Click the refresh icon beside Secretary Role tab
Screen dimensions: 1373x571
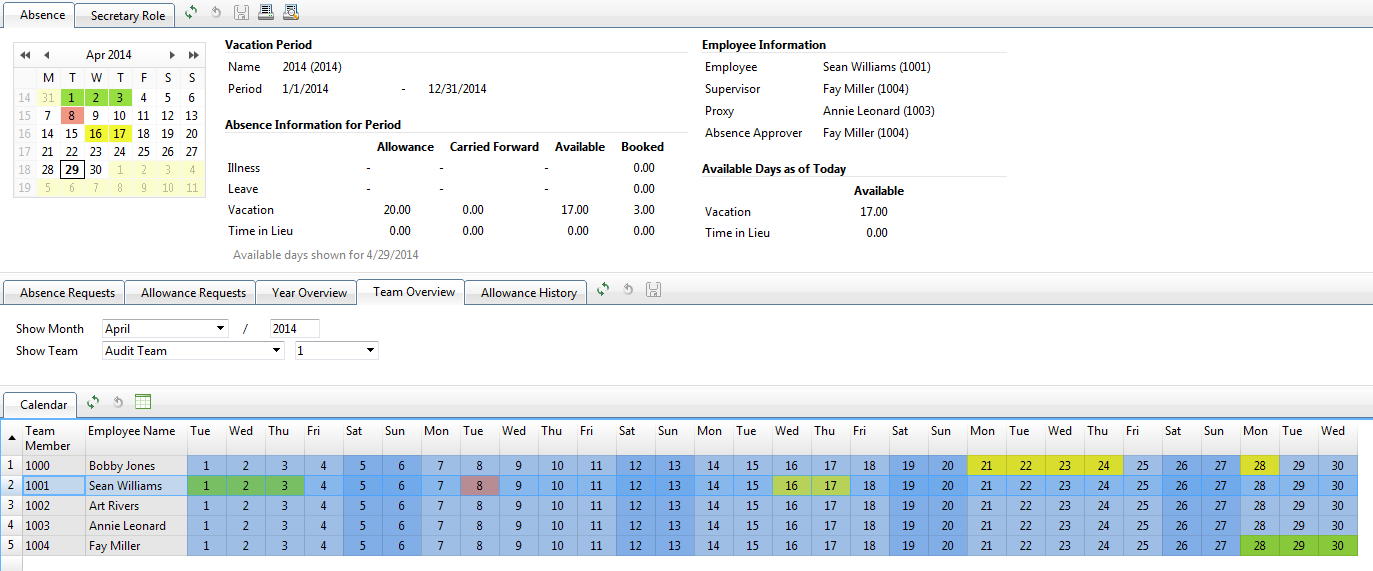[x=191, y=13]
